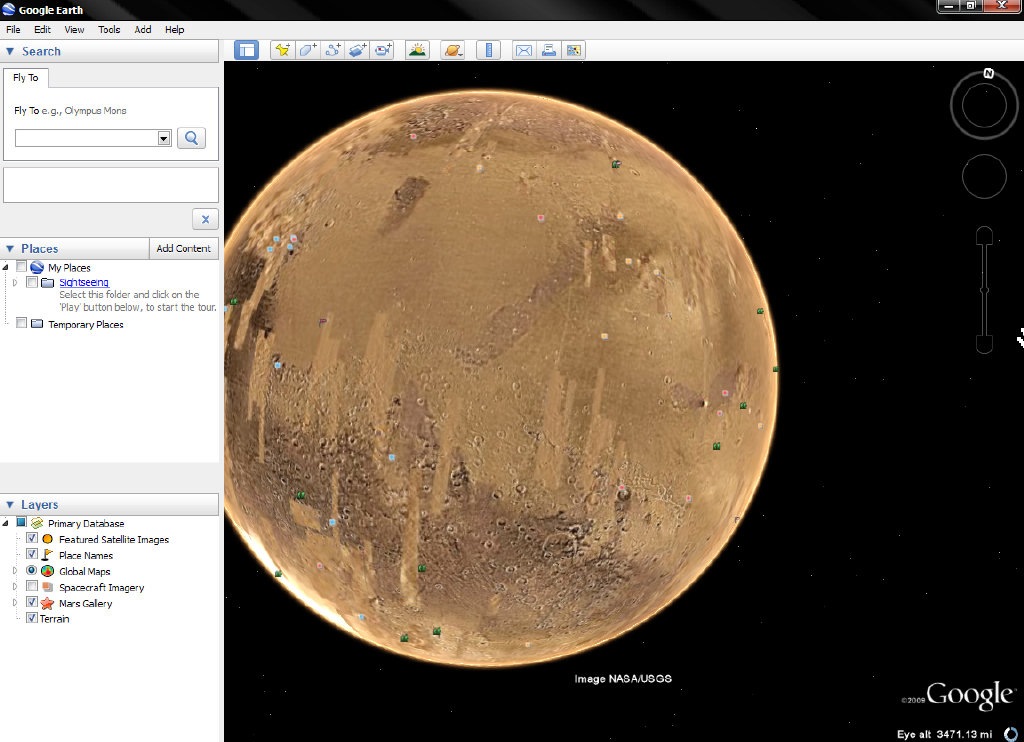
Task: Expand the Sightseeing folder node
Action: coord(14,283)
